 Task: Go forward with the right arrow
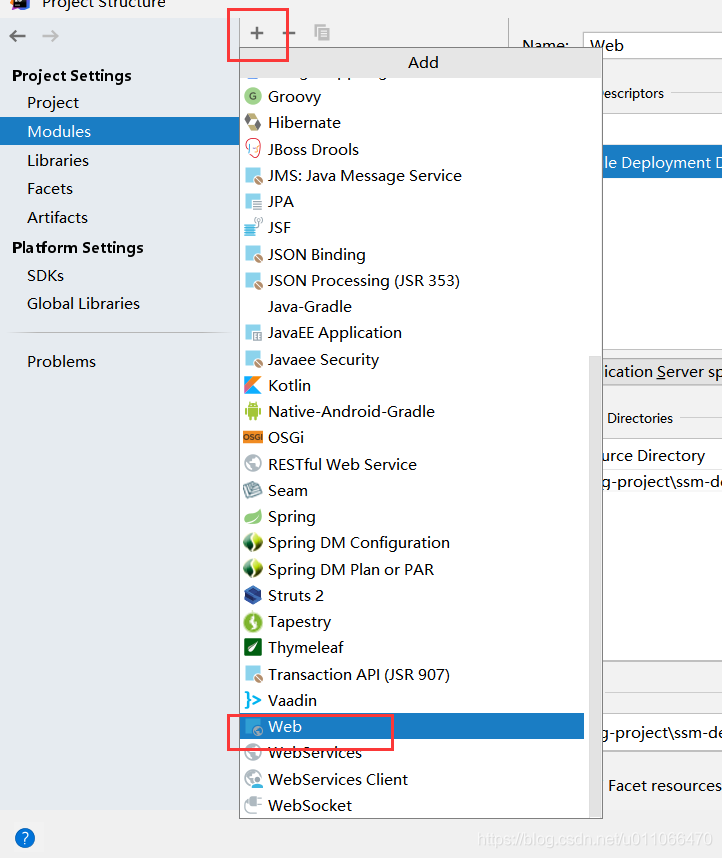[50, 36]
